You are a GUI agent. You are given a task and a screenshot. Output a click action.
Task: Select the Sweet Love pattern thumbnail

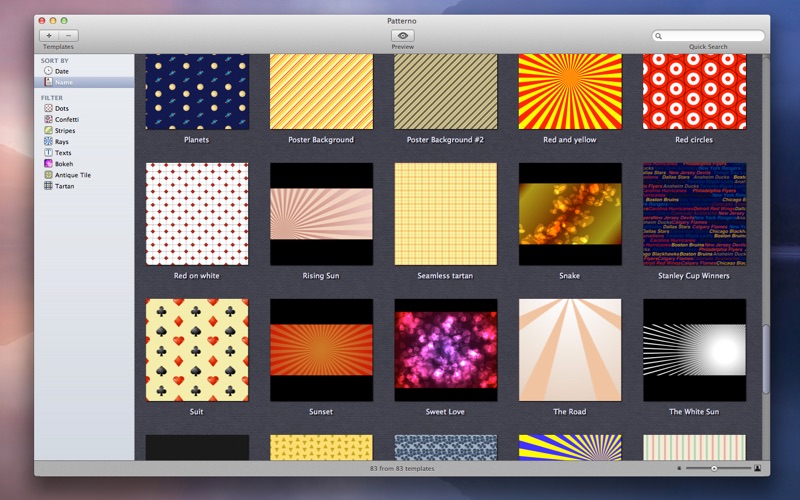[445, 350]
